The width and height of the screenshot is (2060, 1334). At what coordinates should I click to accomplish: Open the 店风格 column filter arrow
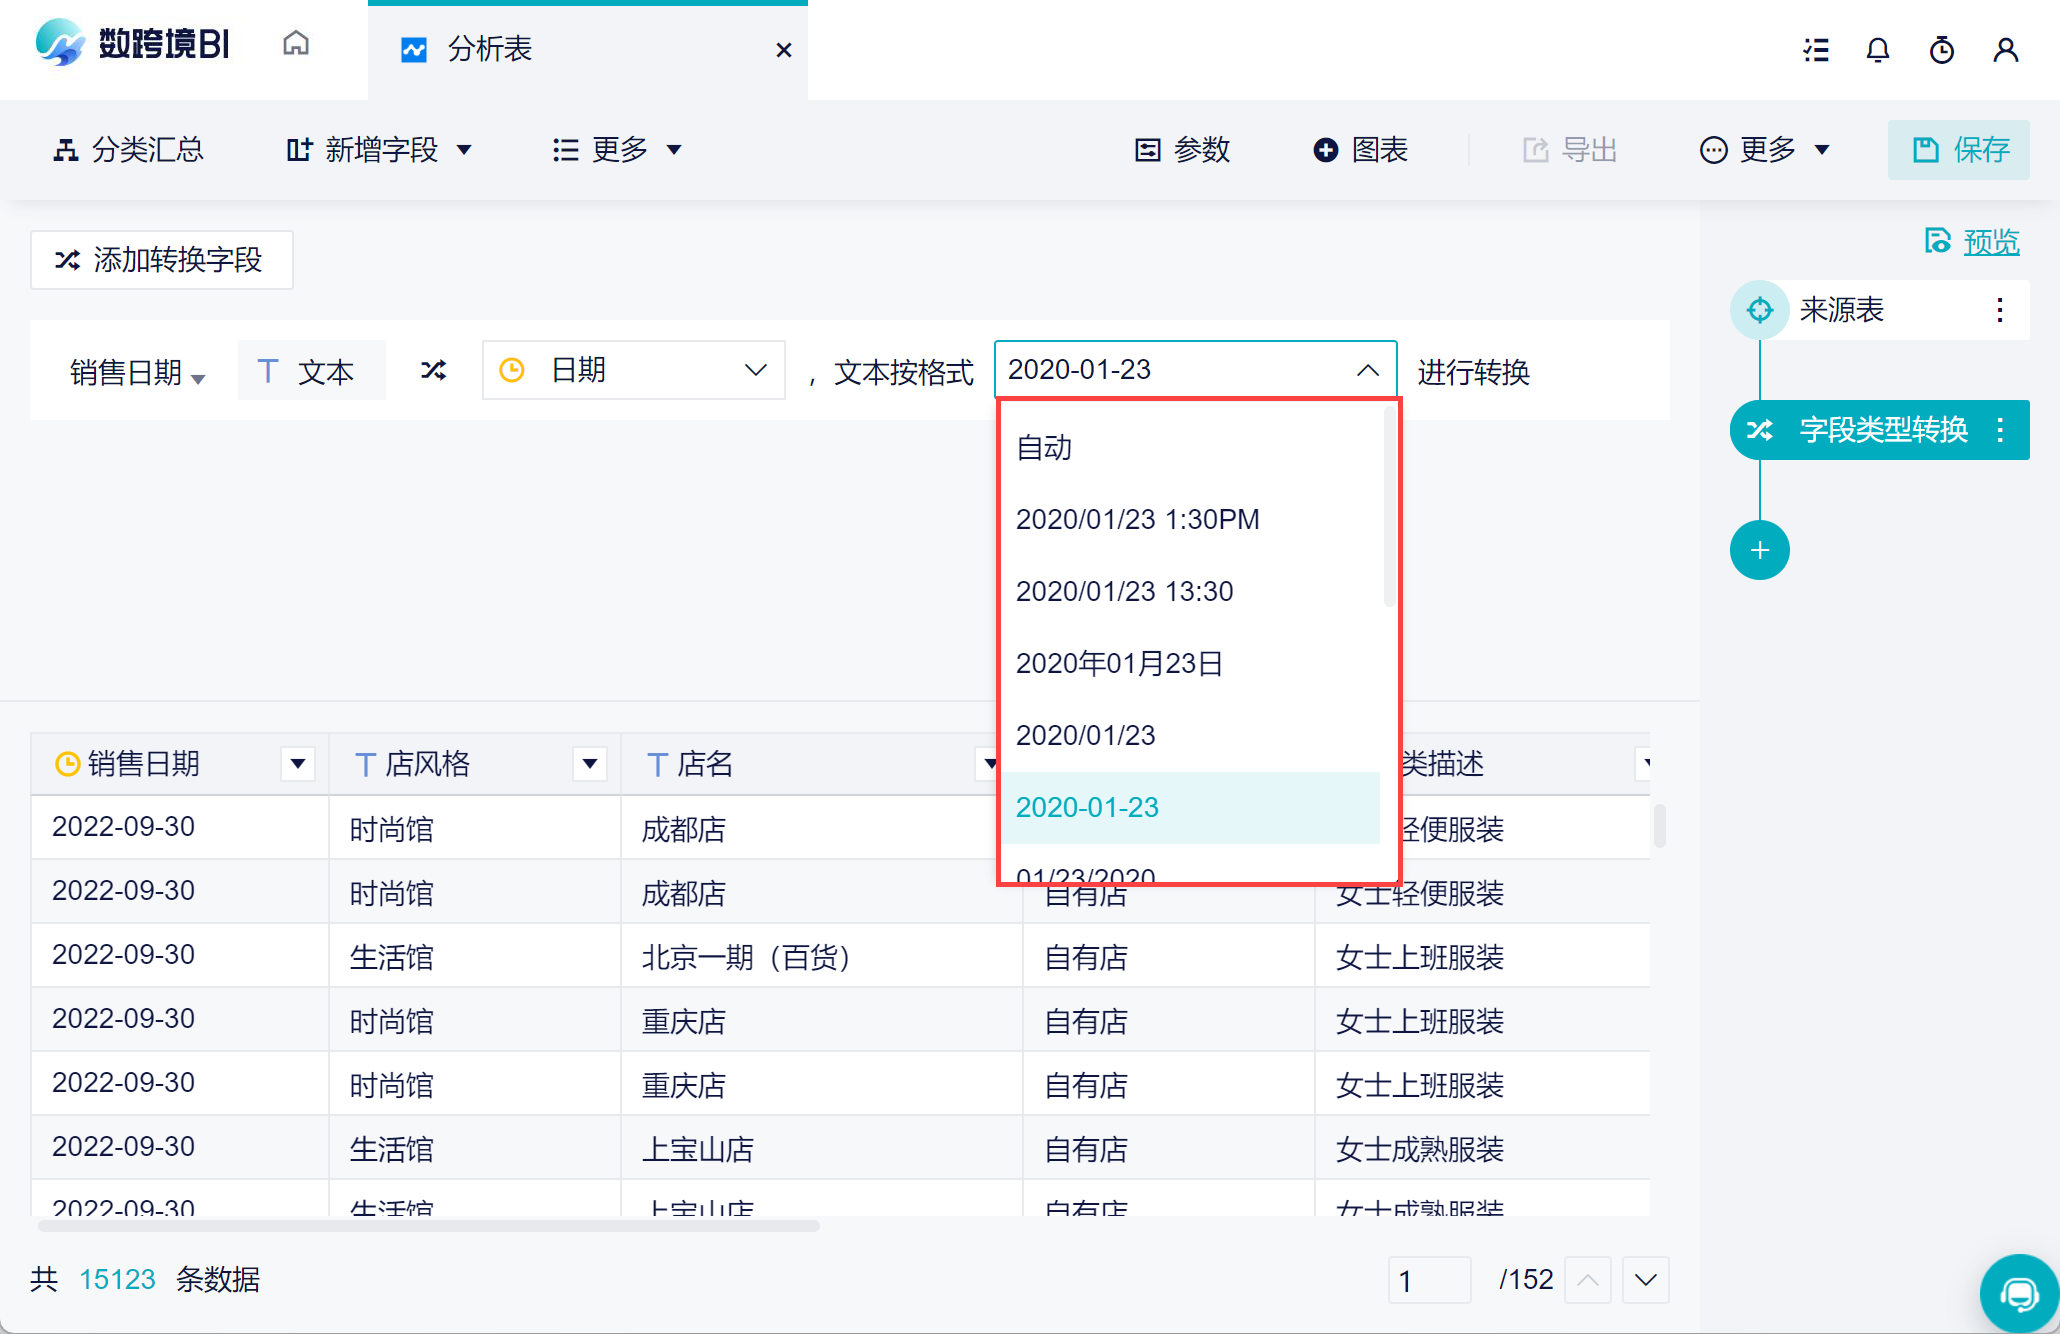590,764
